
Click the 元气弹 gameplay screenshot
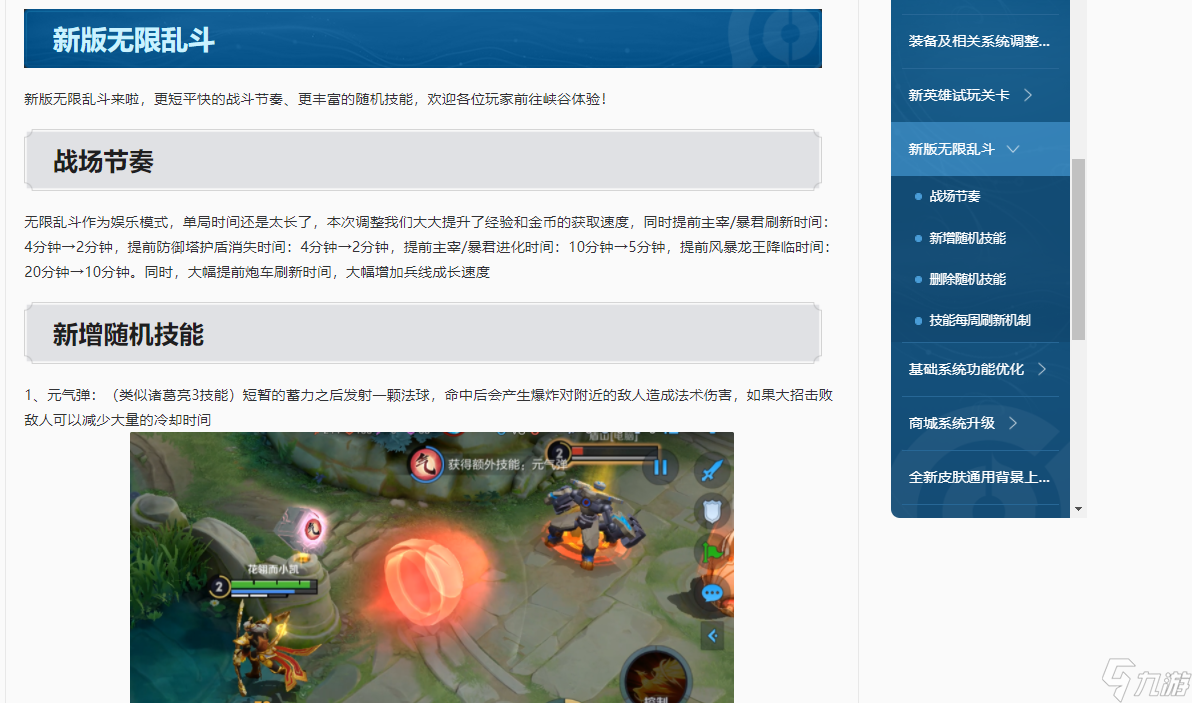432,567
